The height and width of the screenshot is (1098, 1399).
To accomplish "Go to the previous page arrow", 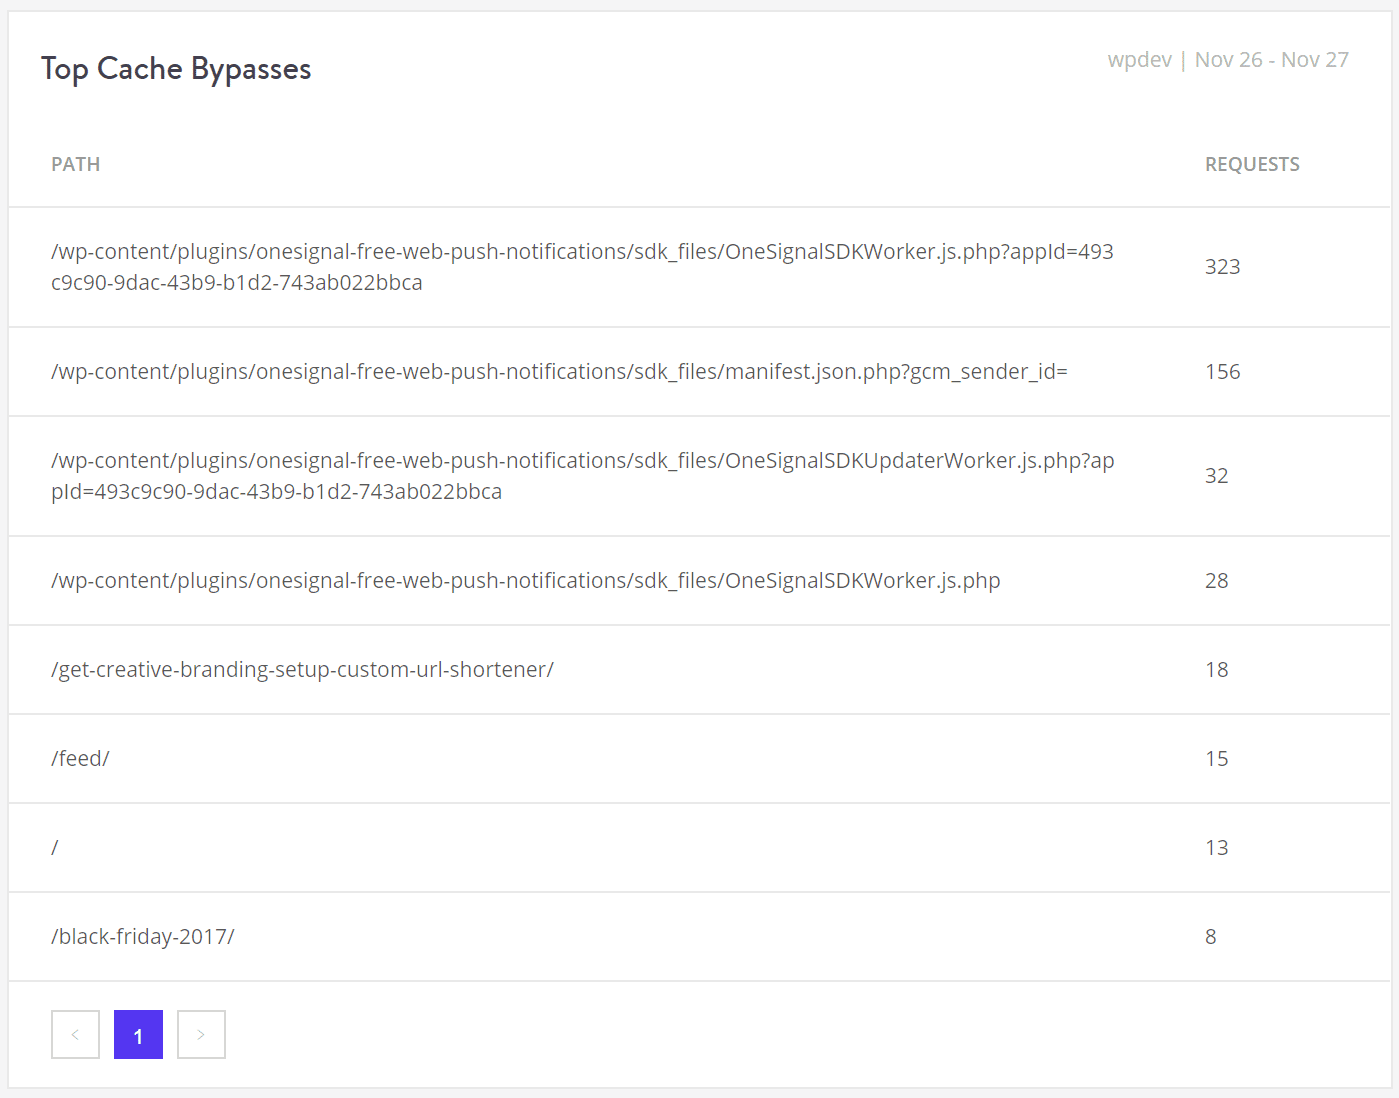I will pyautogui.click(x=75, y=1034).
